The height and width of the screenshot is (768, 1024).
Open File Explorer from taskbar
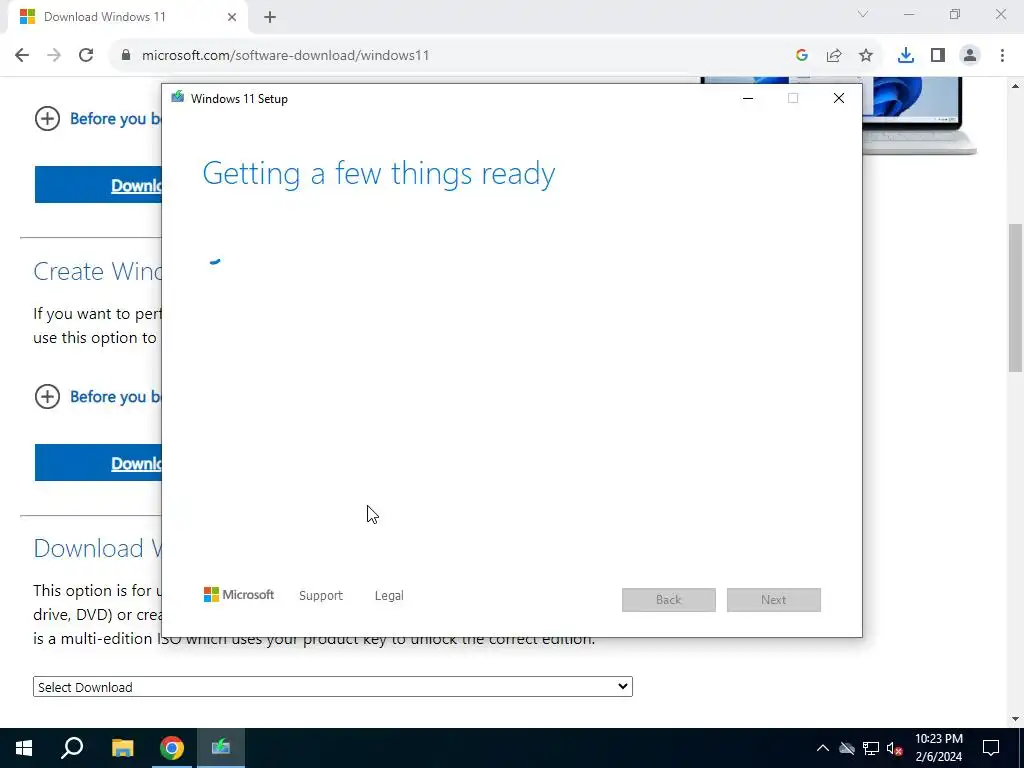point(122,748)
